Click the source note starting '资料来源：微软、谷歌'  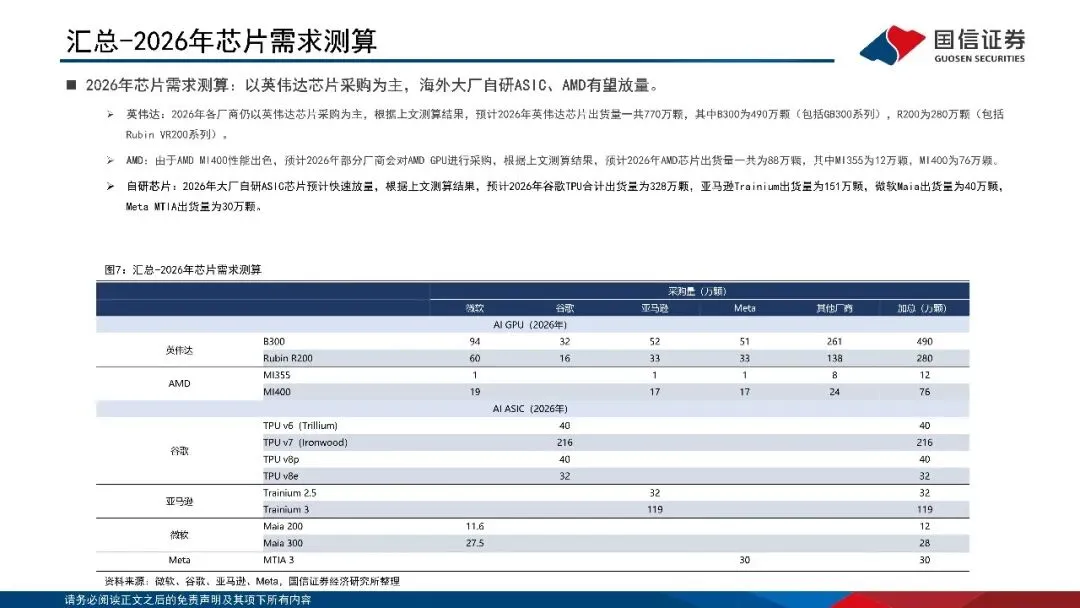pos(252,581)
